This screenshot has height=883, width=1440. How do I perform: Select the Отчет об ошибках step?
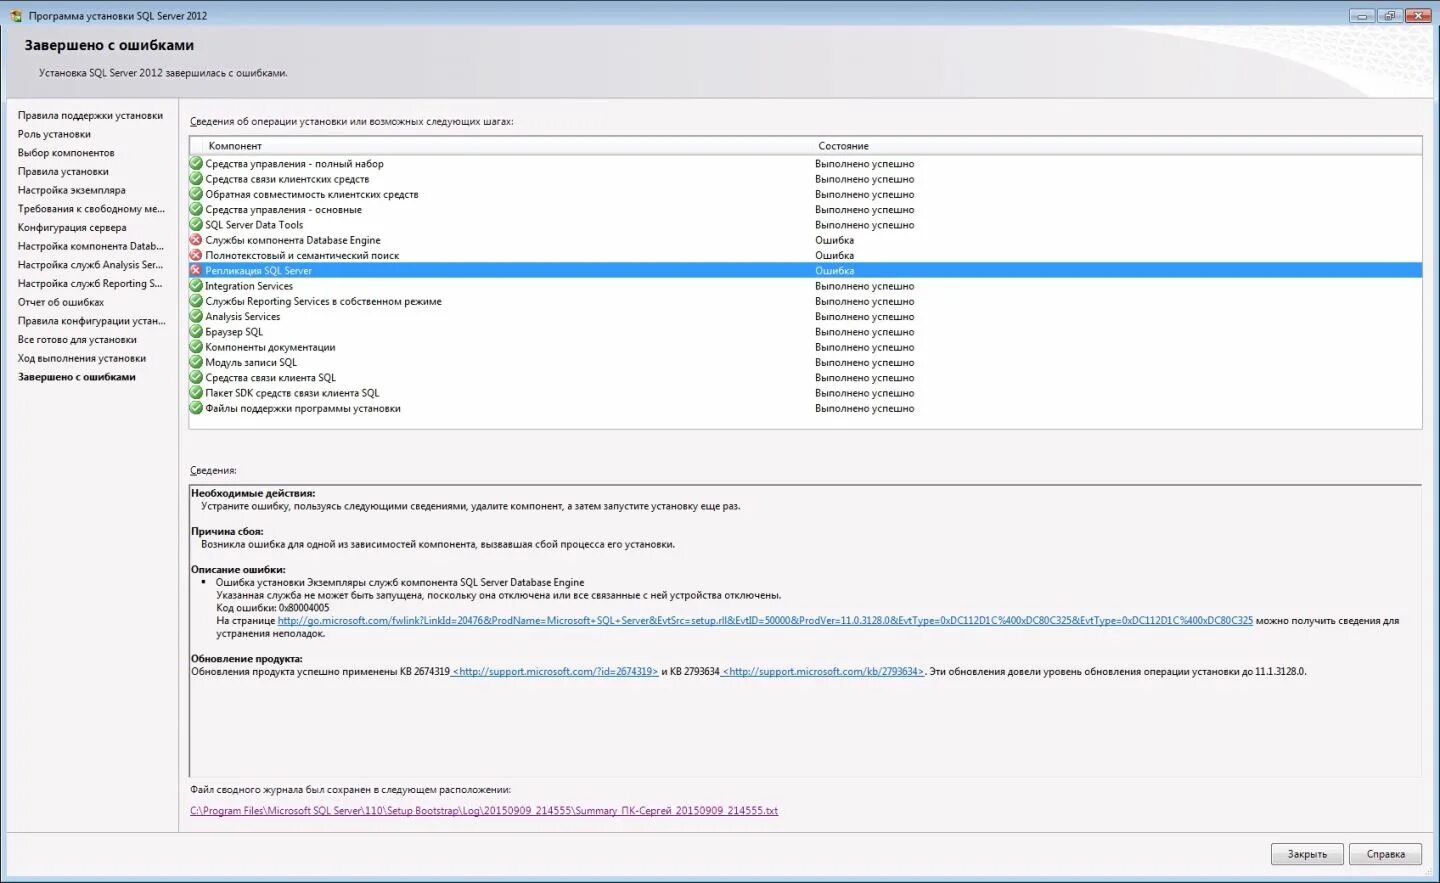pyautogui.click(x=61, y=302)
